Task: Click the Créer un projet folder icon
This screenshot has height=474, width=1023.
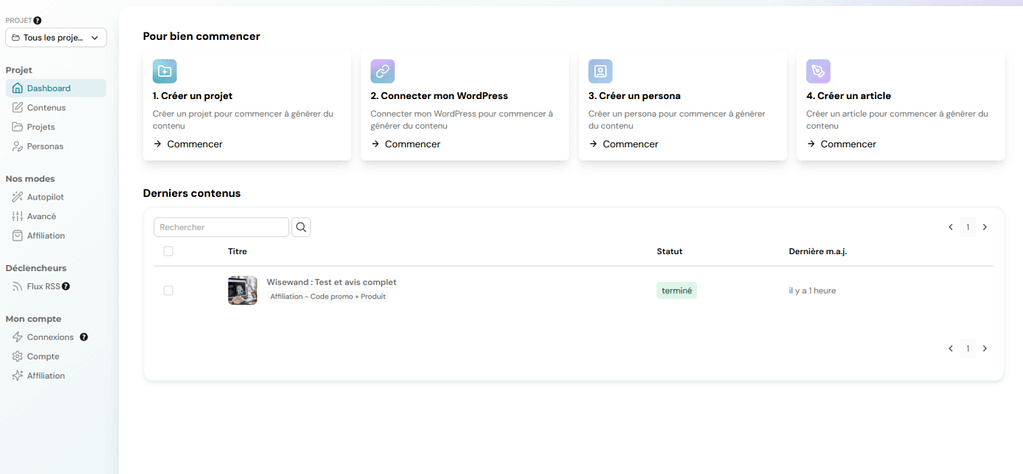Action: 165,71
